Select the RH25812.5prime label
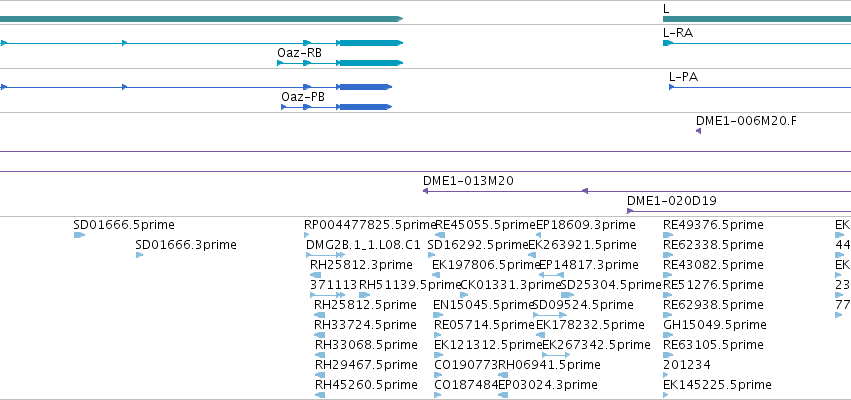The height and width of the screenshot is (400, 851). coord(365,305)
